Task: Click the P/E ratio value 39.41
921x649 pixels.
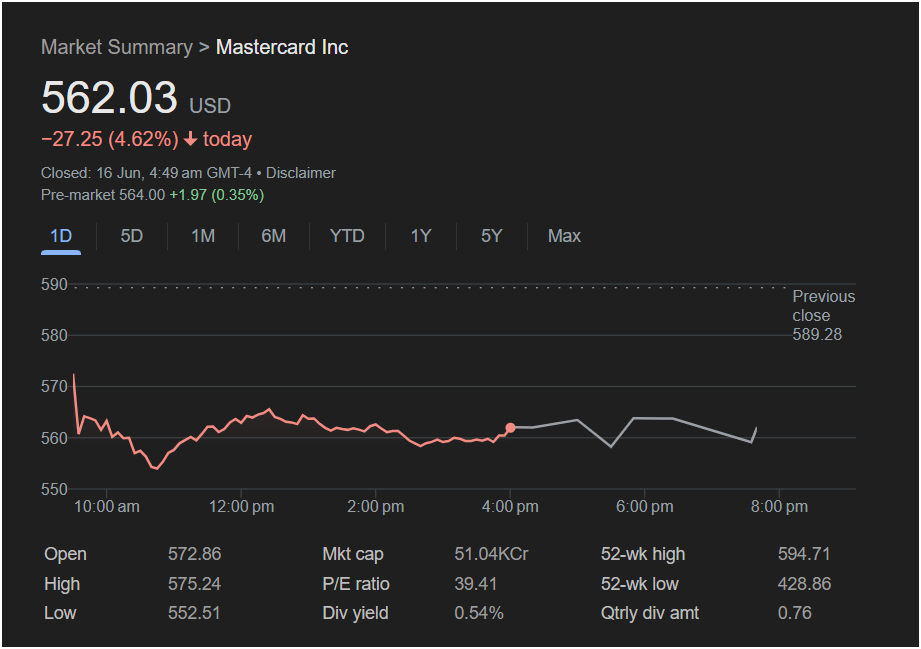Action: [475, 584]
